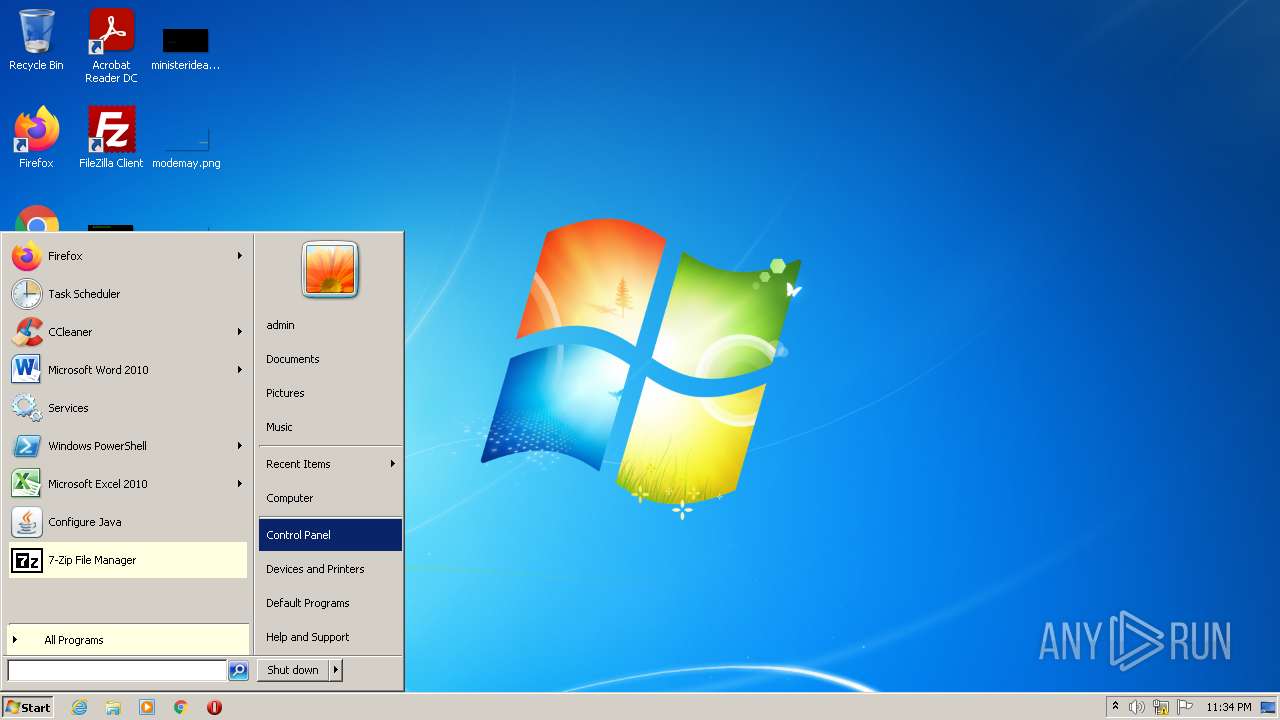1280x720 pixels.
Task: Launch 7-Zip File Manager
Action: coord(128,560)
